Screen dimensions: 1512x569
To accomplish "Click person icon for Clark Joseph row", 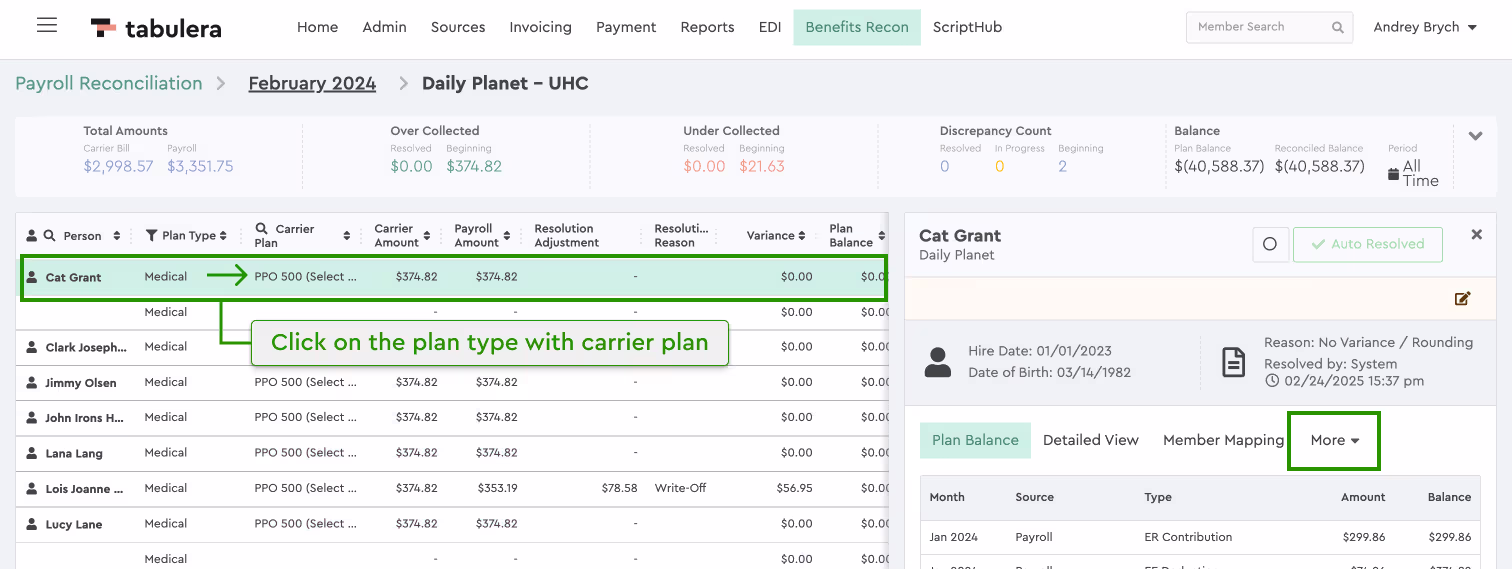I will click(x=32, y=347).
